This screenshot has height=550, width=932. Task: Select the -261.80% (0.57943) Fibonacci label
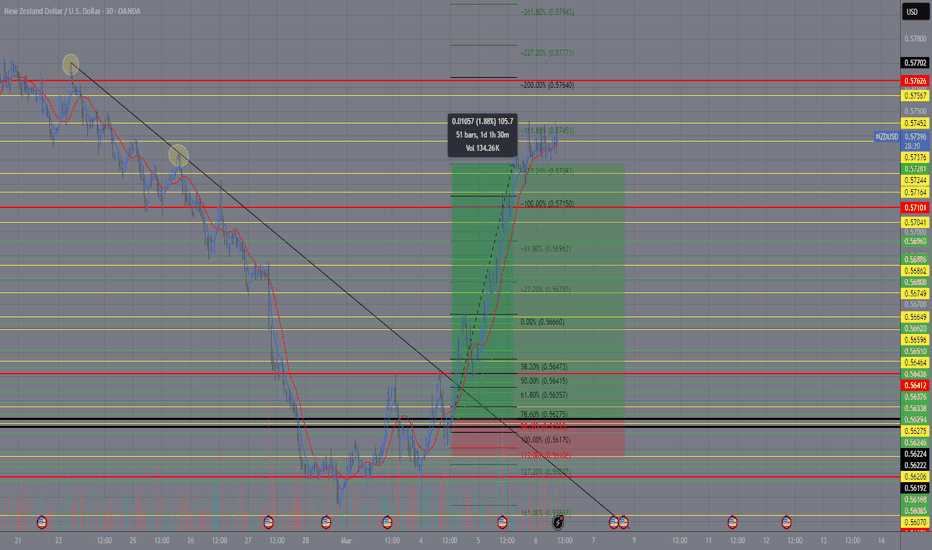tap(547, 12)
